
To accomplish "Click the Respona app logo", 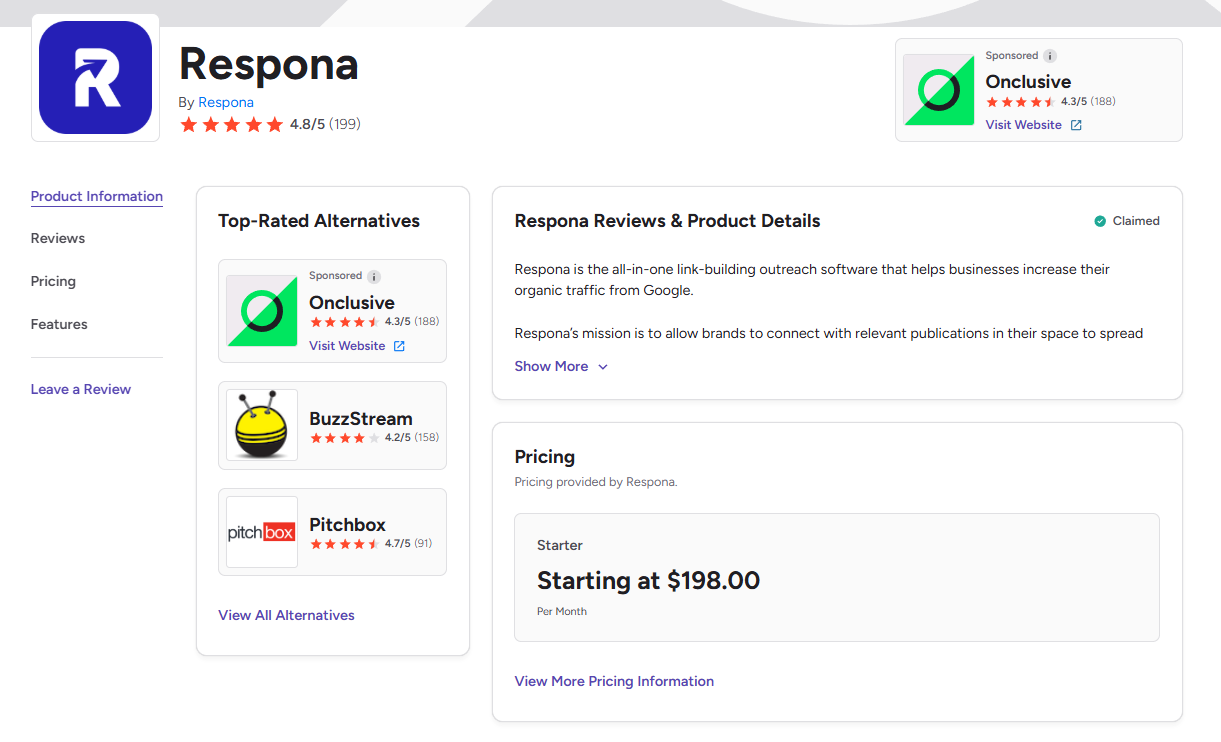I will click(x=95, y=77).
